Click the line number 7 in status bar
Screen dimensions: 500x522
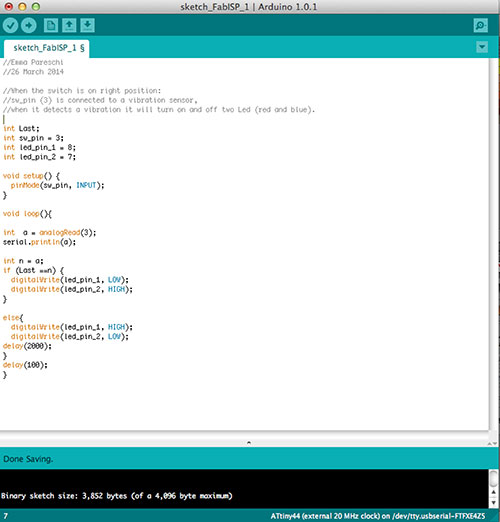pyautogui.click(x=6, y=516)
